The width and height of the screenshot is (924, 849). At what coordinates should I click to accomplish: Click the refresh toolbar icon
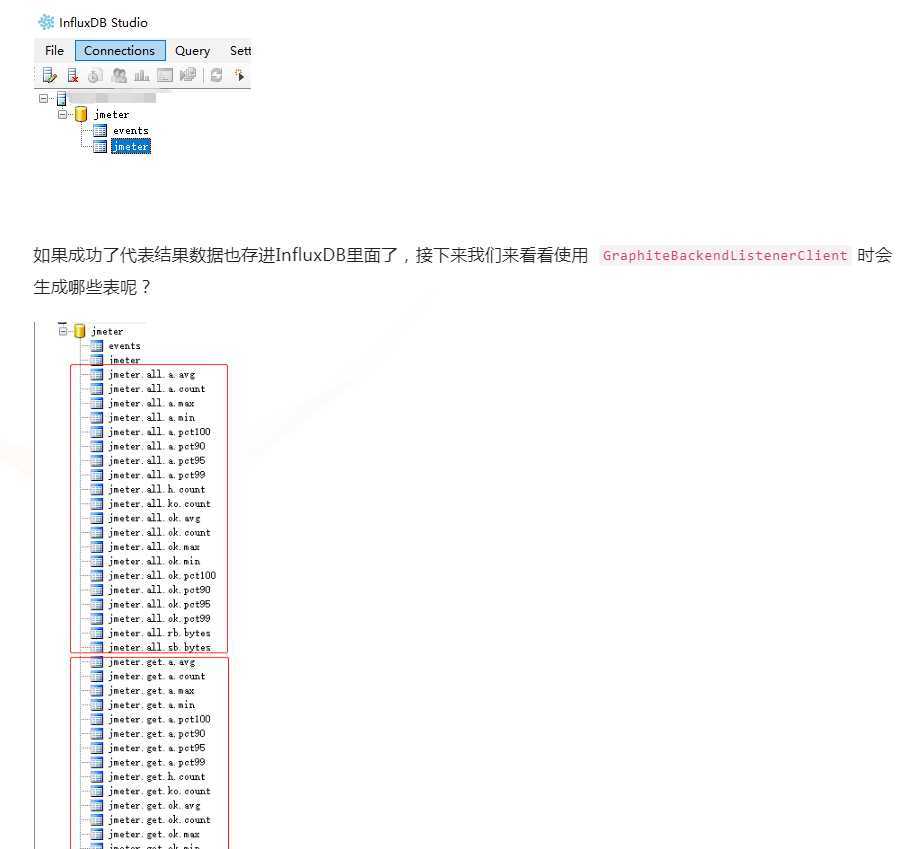tap(216, 75)
